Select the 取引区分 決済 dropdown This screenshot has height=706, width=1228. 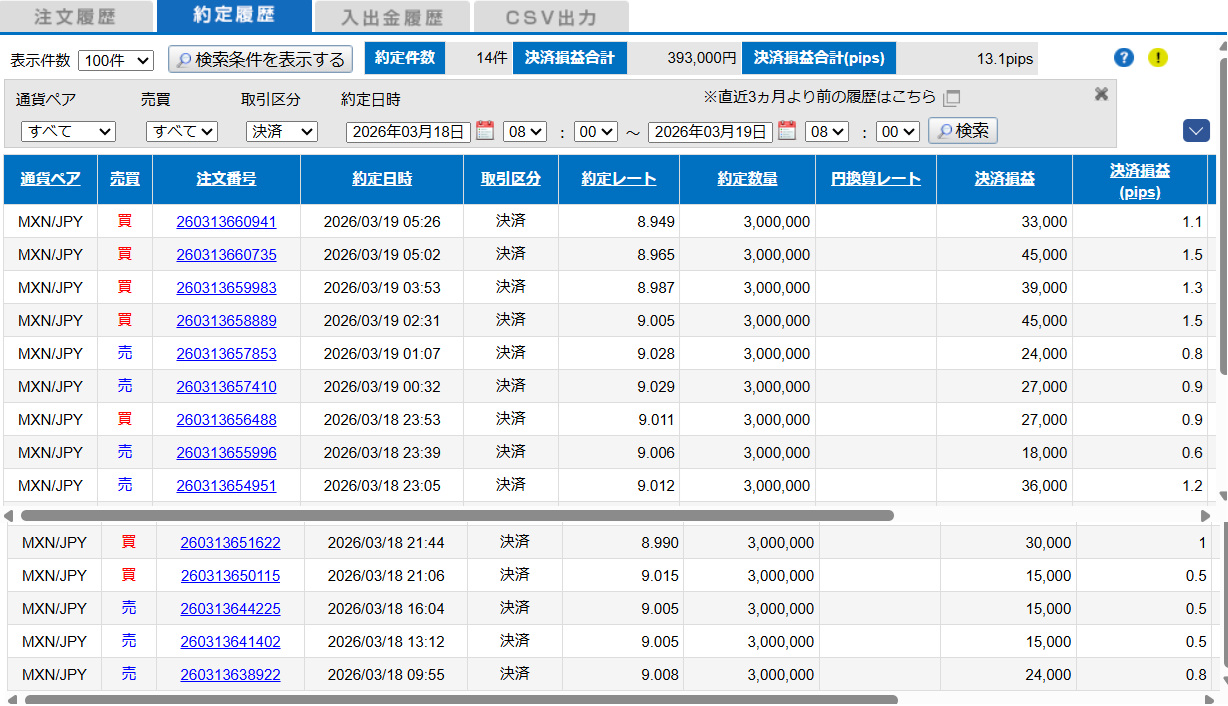pyautogui.click(x=281, y=131)
